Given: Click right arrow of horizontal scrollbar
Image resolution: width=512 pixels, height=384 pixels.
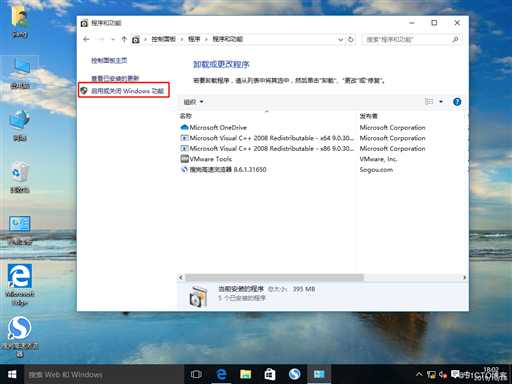Looking at the screenshot, I should [464, 277].
